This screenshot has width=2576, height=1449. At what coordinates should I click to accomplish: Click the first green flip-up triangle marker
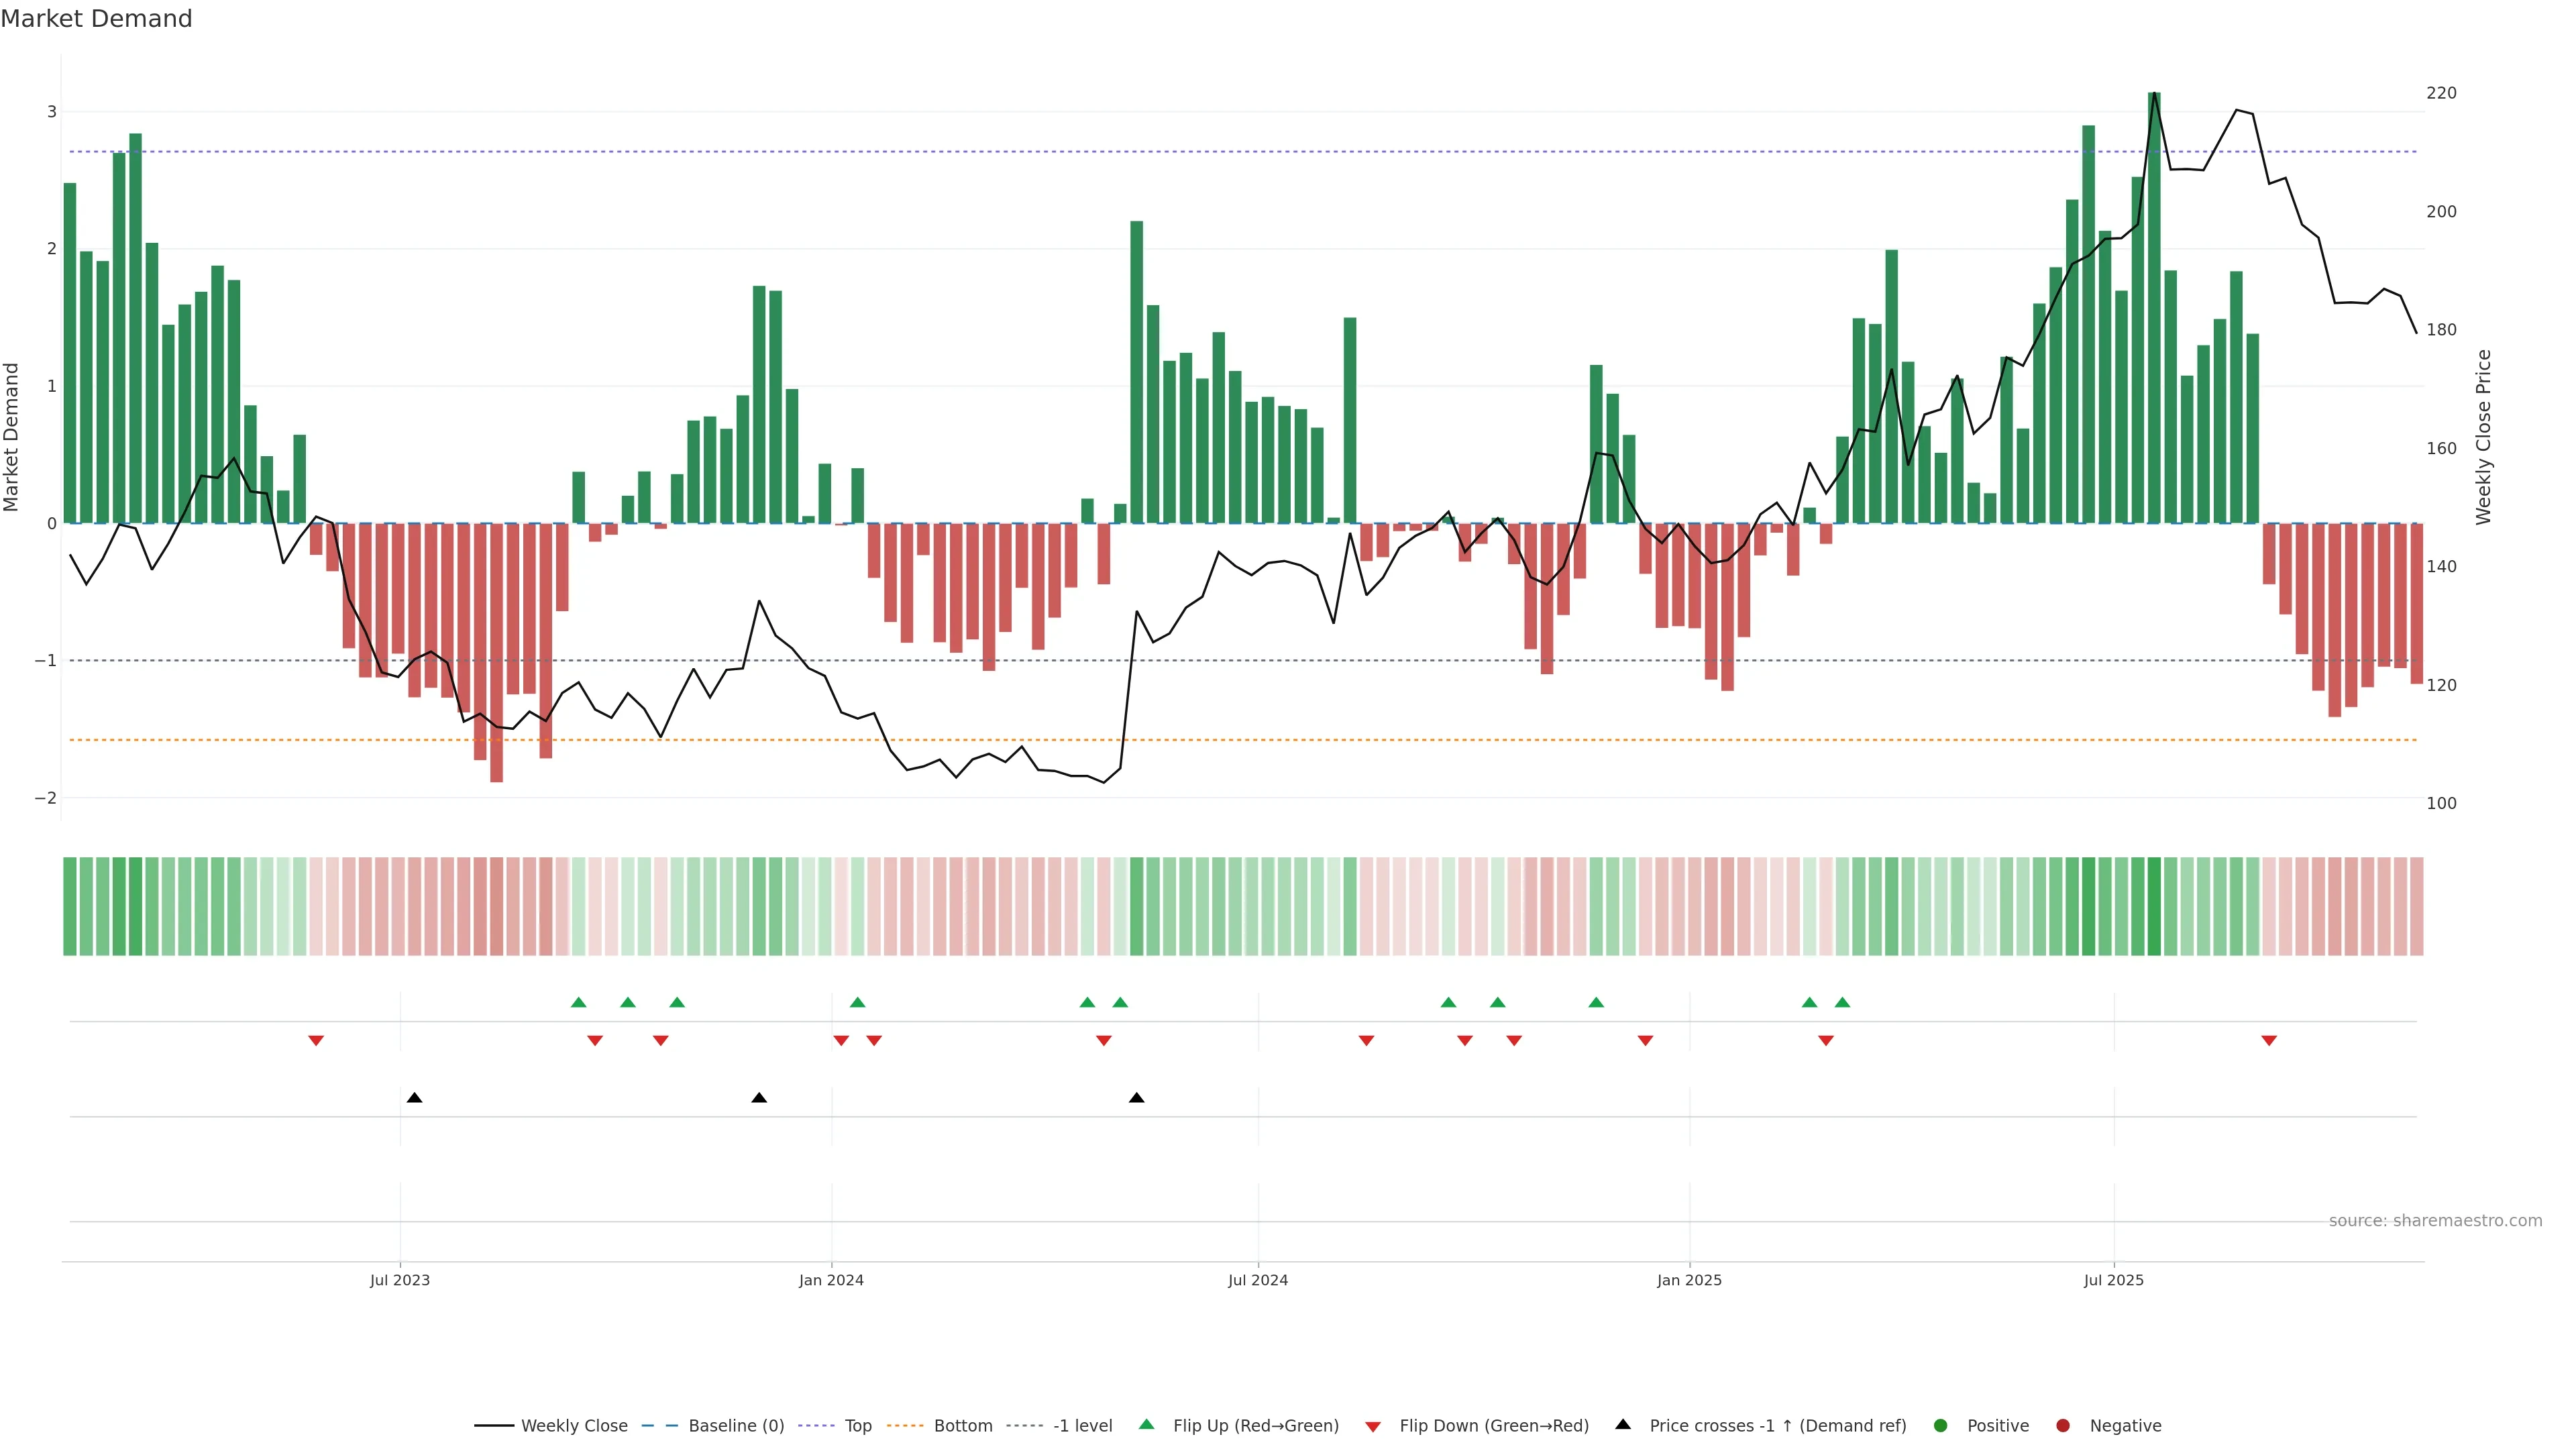point(578,1002)
